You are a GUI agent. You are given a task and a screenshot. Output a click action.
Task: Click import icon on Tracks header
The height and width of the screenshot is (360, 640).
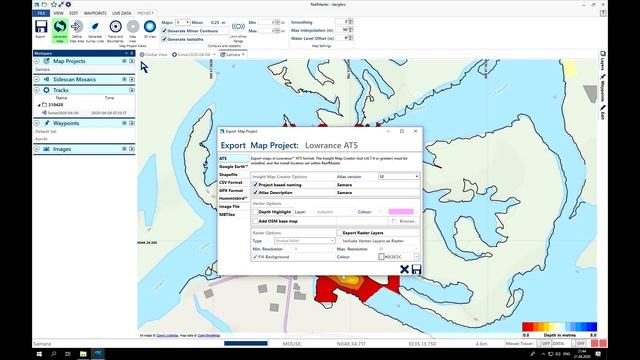pyautogui.click(x=132, y=90)
